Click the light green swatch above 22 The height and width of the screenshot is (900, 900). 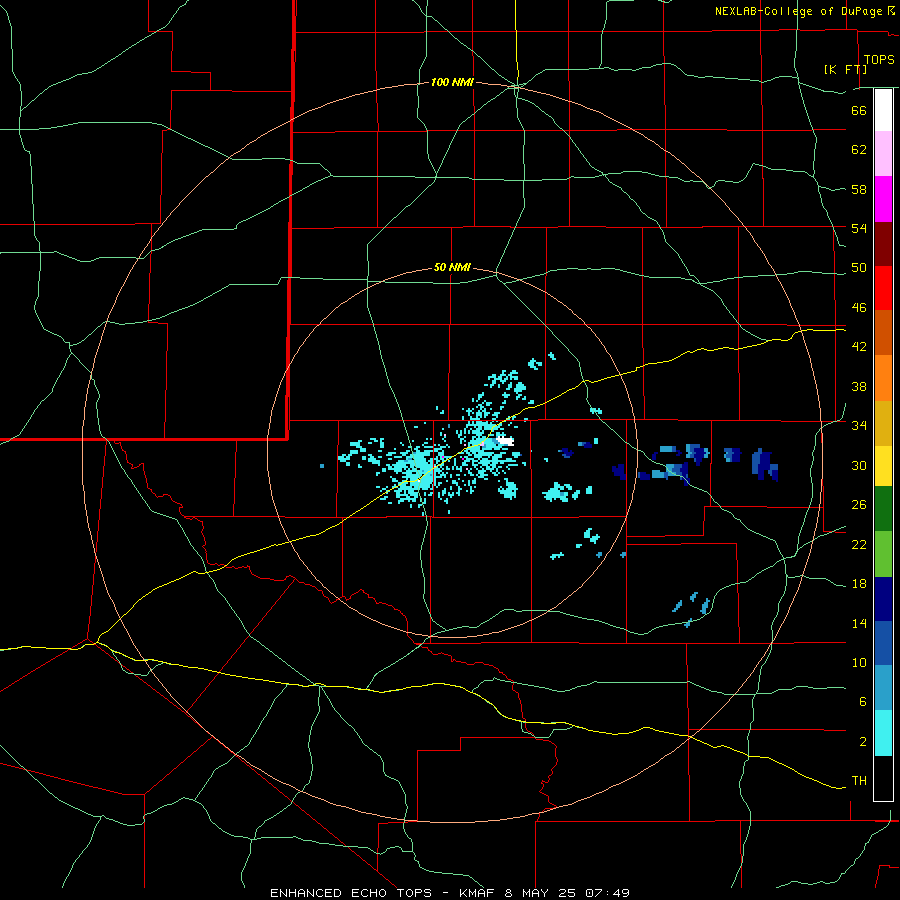883,554
